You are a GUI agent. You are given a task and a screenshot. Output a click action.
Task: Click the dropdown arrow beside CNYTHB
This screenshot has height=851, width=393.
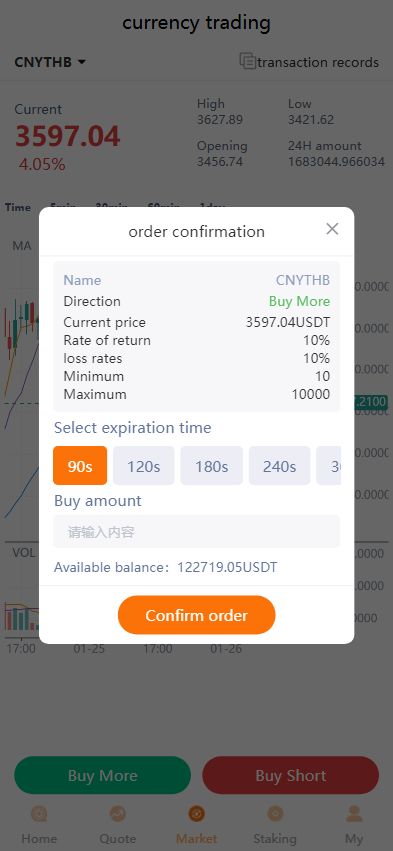coord(81,62)
